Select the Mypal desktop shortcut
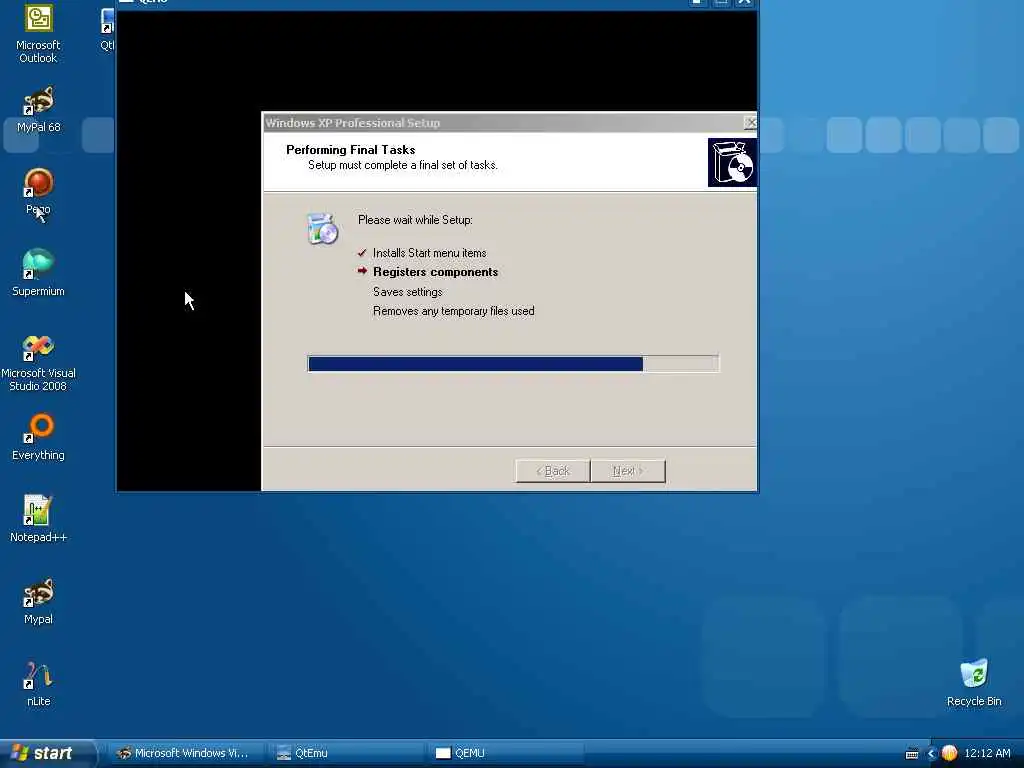Screen dimensions: 1024x768 pos(38,601)
